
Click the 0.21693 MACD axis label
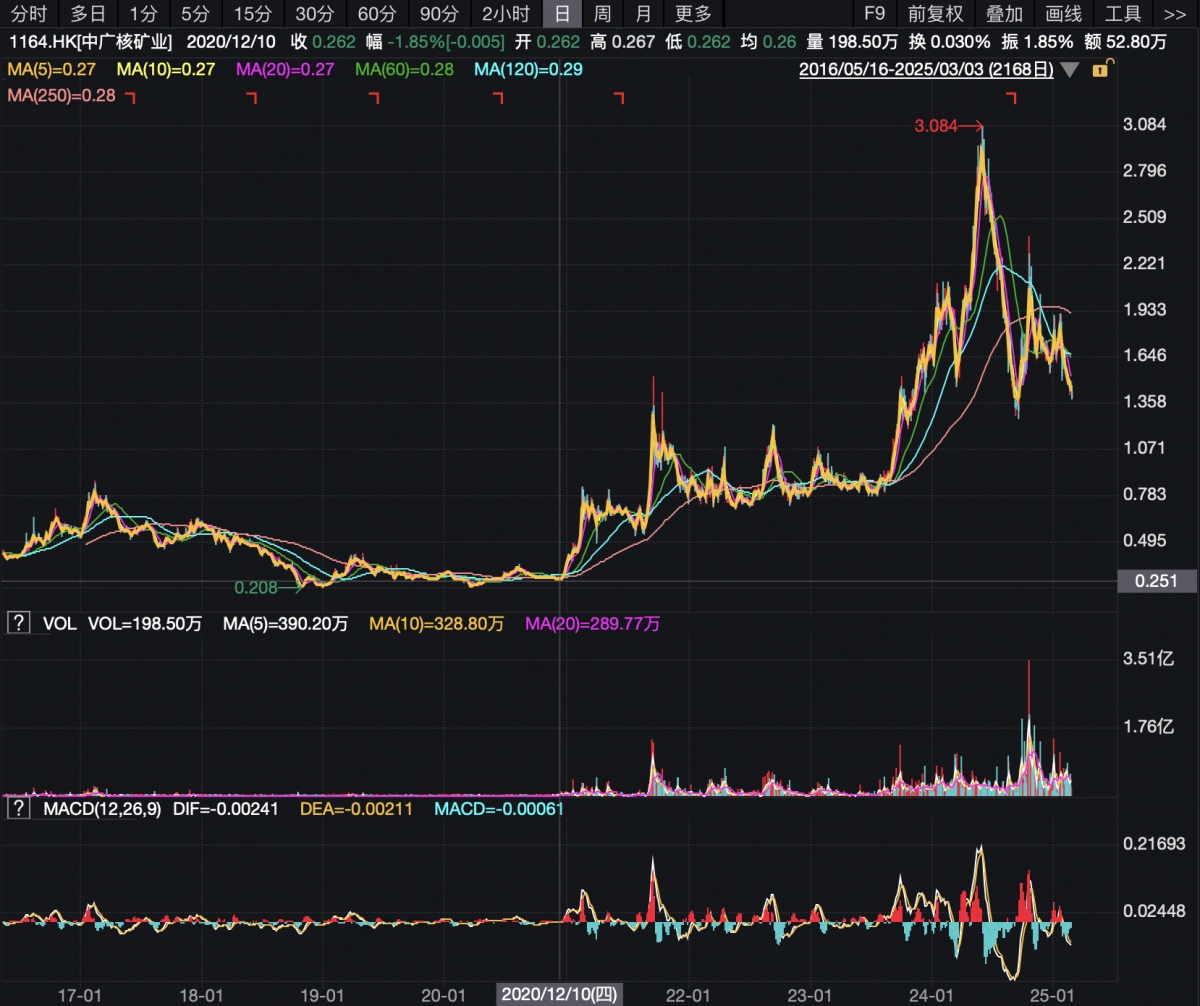coord(1152,845)
